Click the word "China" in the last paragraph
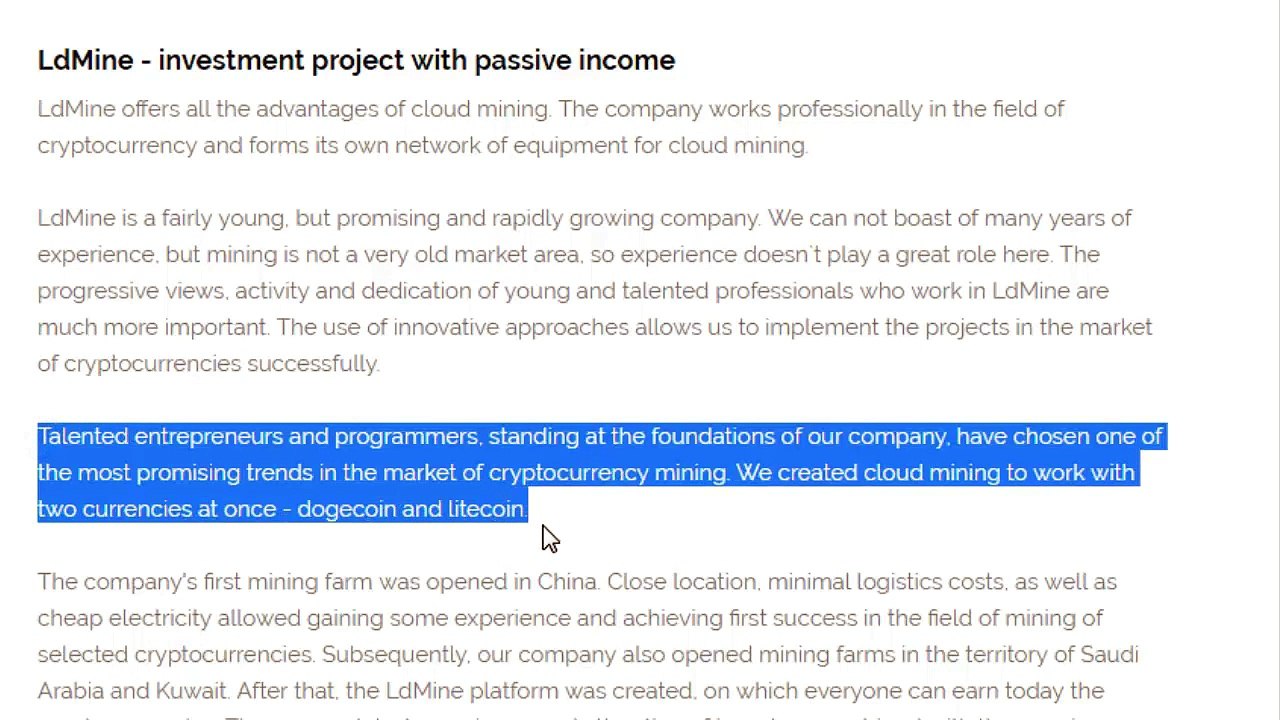 click(x=567, y=582)
